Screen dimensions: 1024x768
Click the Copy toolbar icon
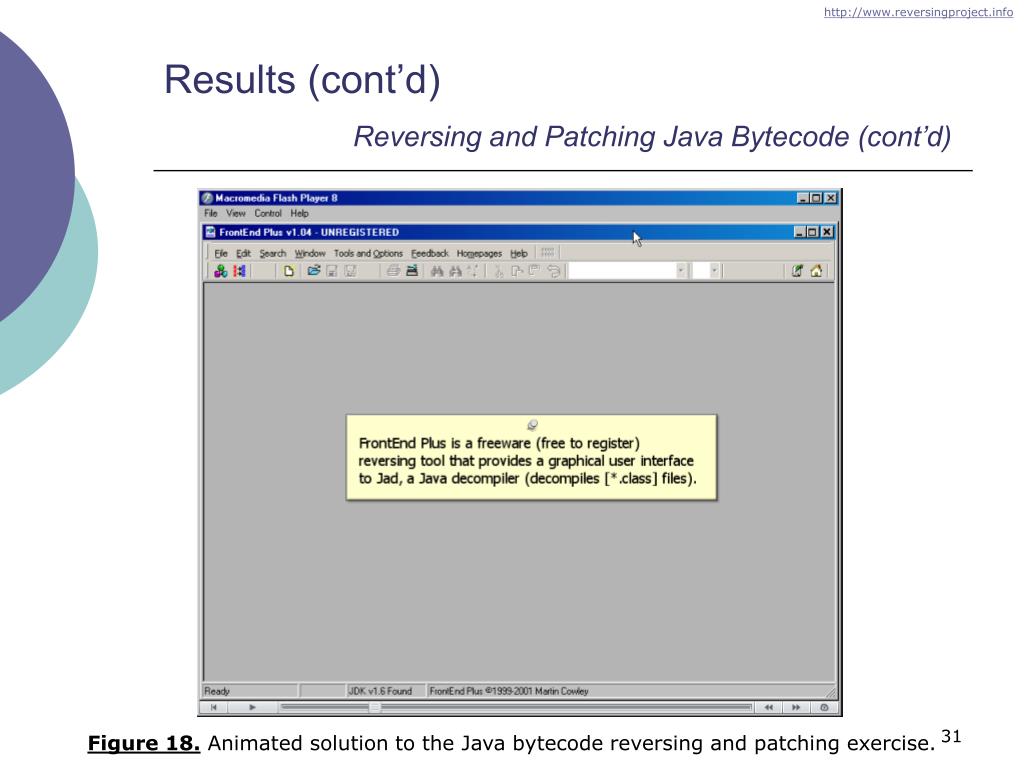tap(517, 271)
